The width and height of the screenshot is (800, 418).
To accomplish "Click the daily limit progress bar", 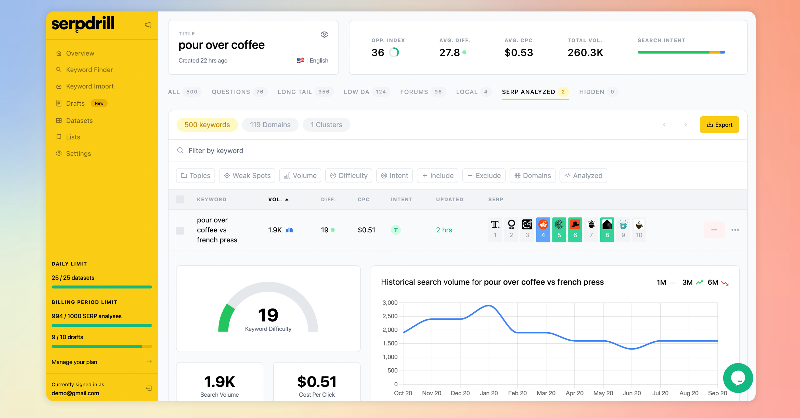I will pyautogui.click(x=102, y=287).
